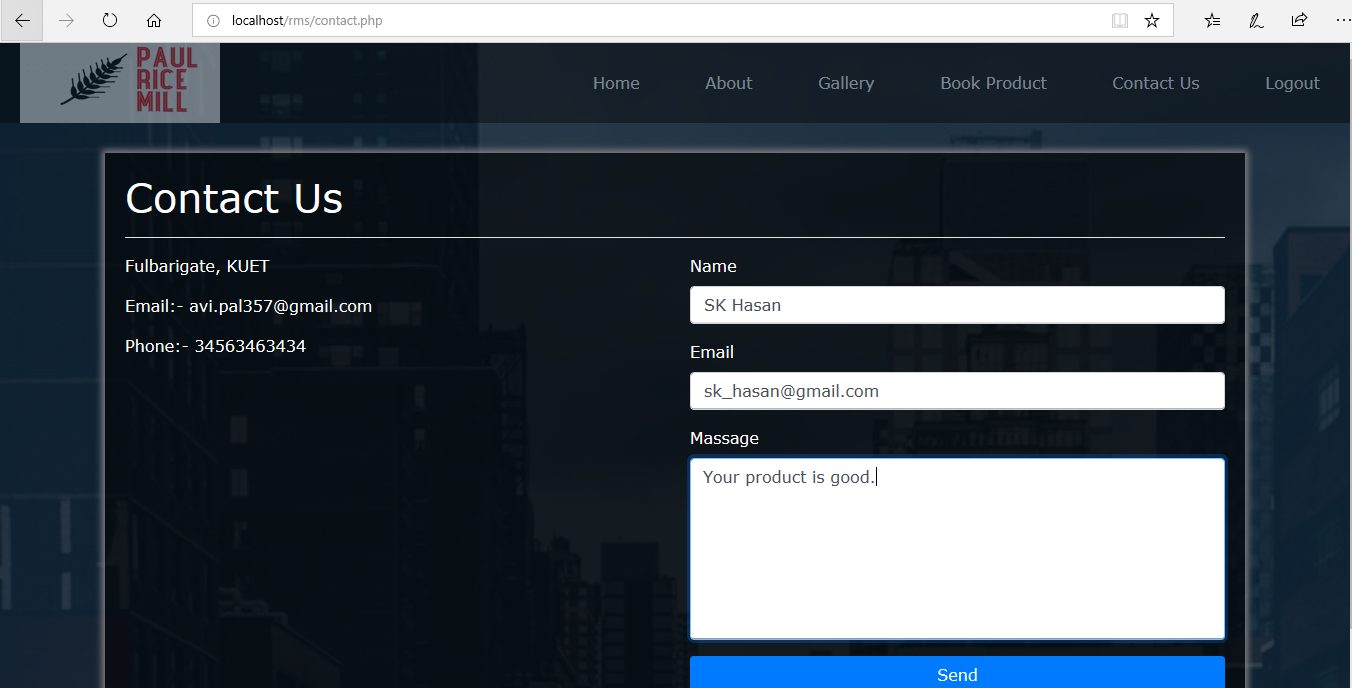Add notes with the pen icon
Screen dimensions: 1352x688
click(1256, 20)
